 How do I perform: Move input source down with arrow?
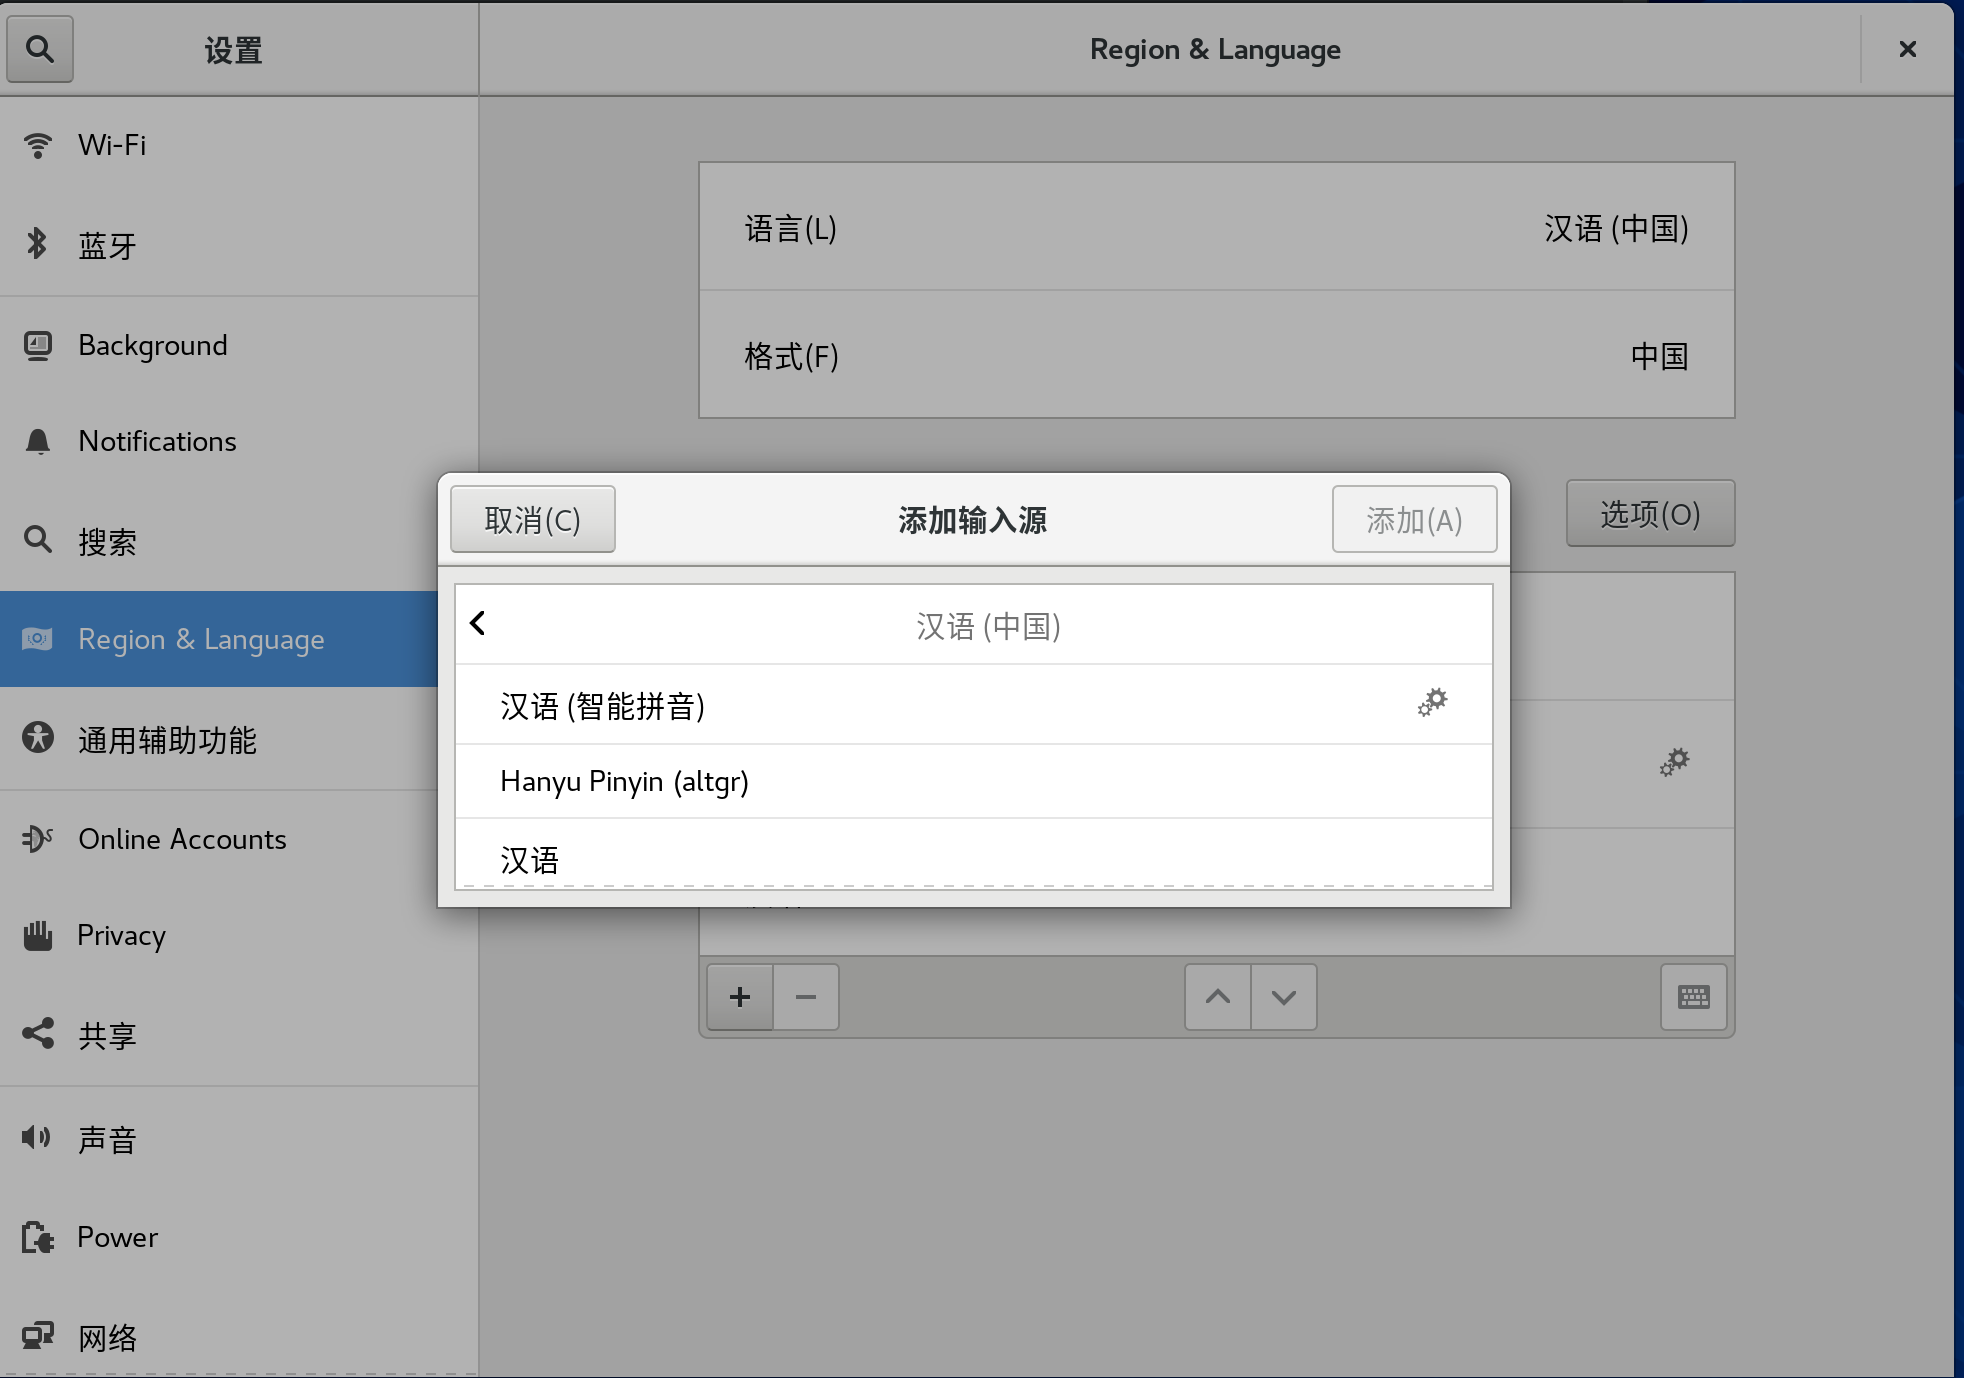tap(1283, 996)
